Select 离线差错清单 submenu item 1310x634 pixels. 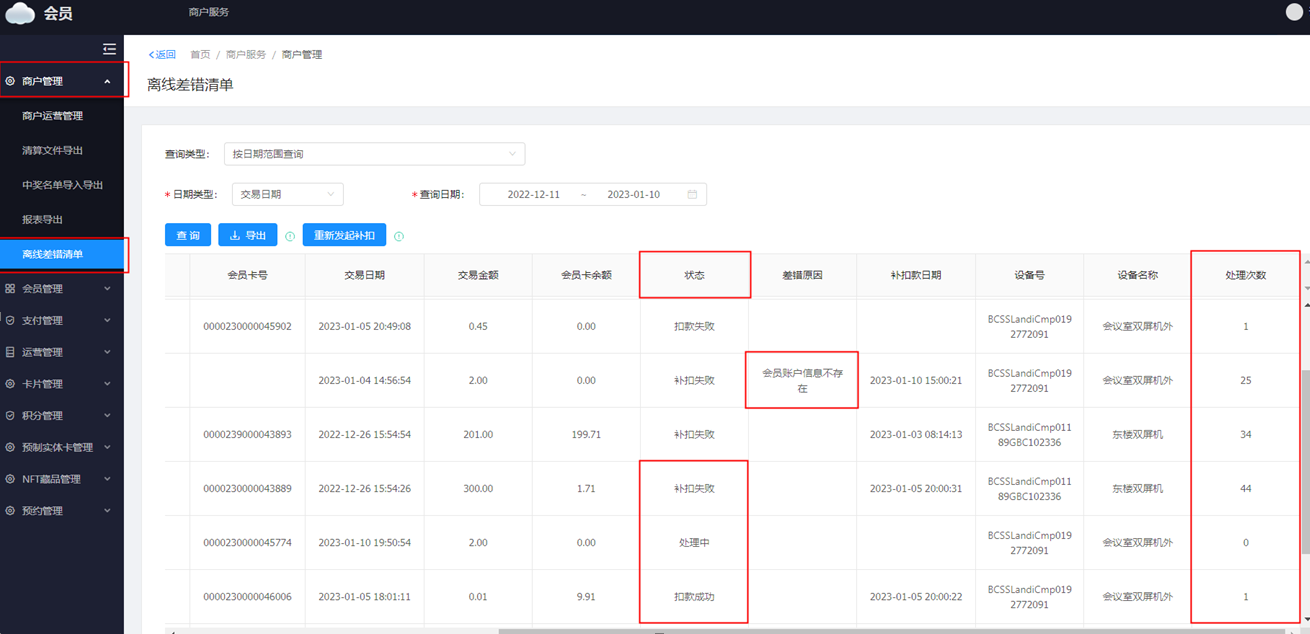click(62, 254)
